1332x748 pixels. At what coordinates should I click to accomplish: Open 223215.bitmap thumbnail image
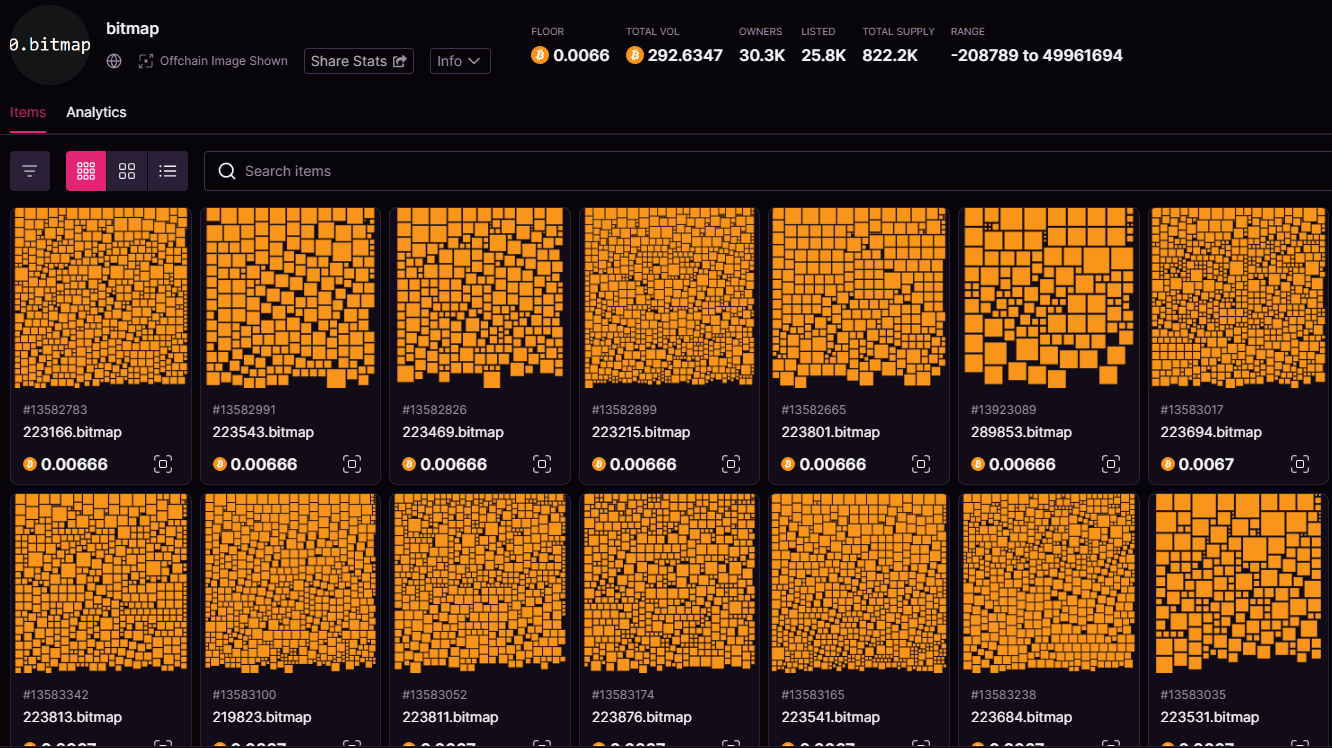(x=670, y=298)
